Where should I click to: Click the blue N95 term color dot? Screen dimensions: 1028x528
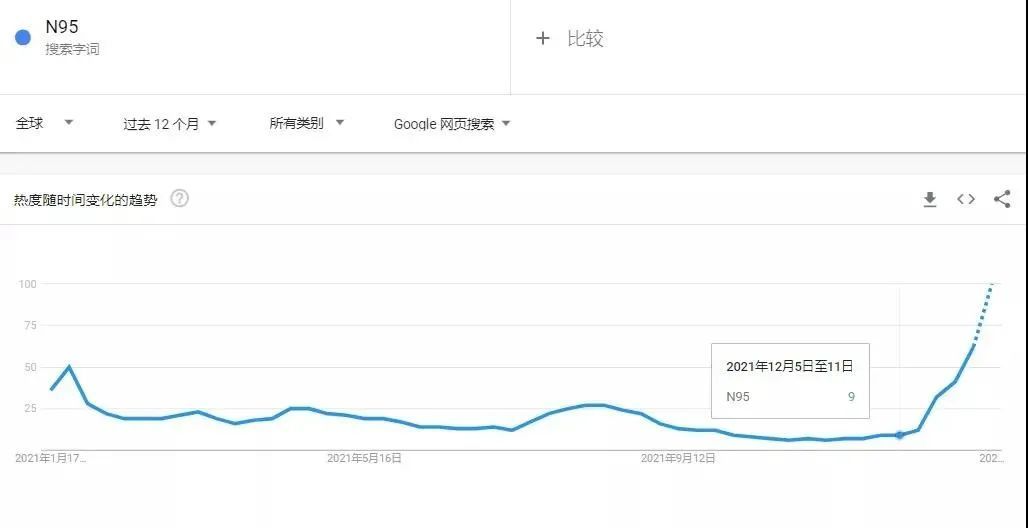click(23, 37)
